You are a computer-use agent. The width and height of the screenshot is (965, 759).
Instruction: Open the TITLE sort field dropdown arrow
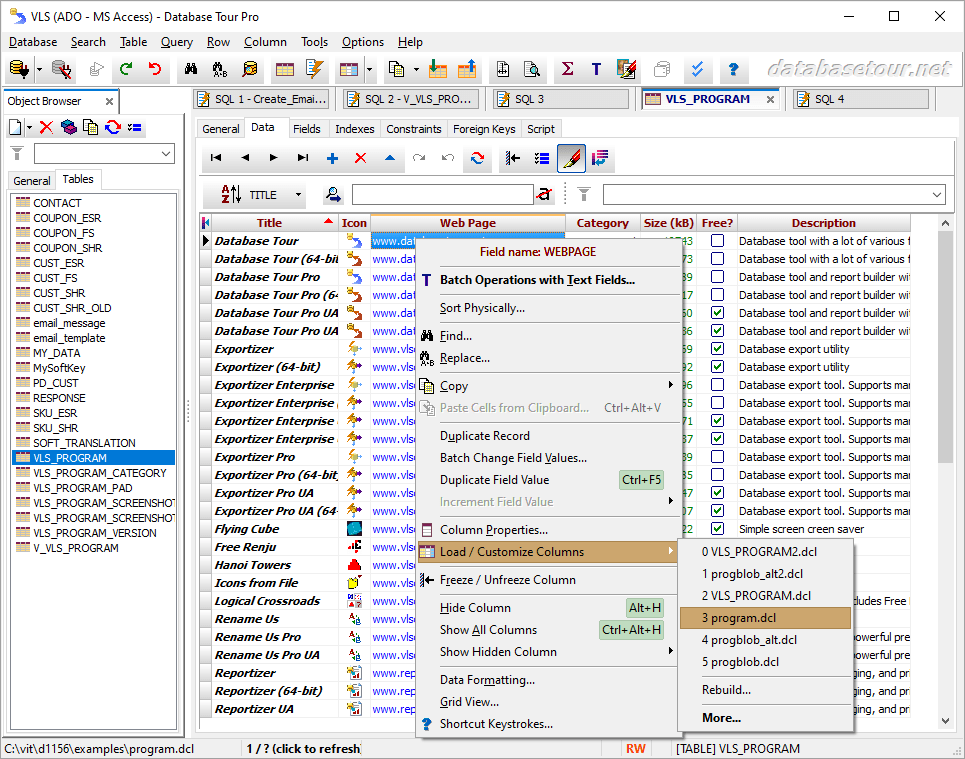[298, 195]
